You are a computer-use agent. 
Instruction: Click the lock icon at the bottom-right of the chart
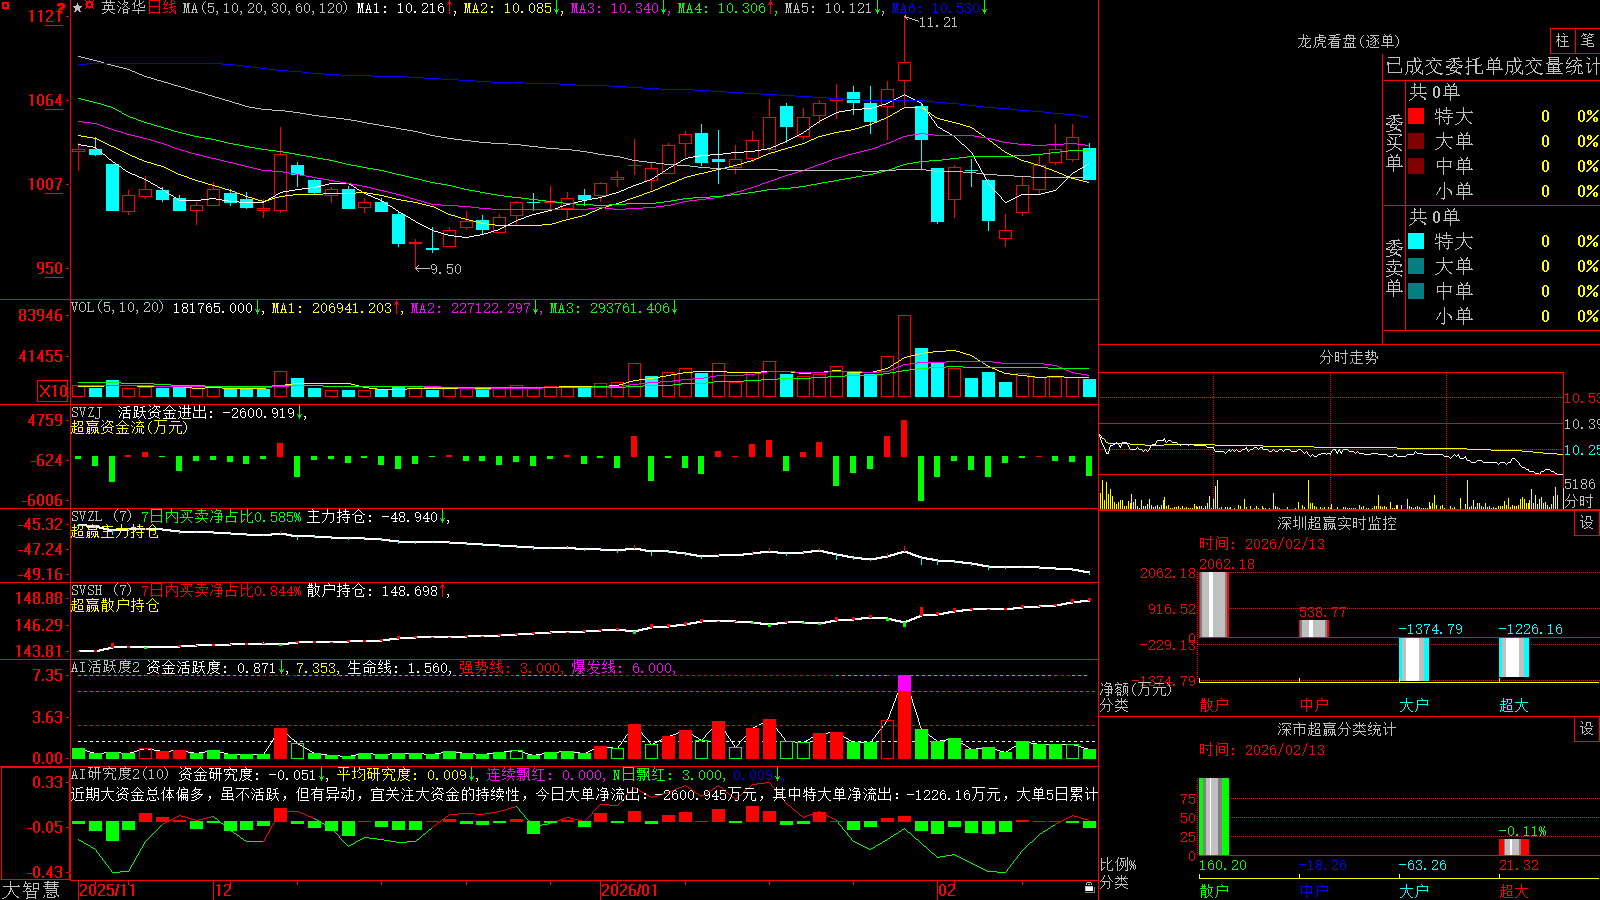[1090, 888]
